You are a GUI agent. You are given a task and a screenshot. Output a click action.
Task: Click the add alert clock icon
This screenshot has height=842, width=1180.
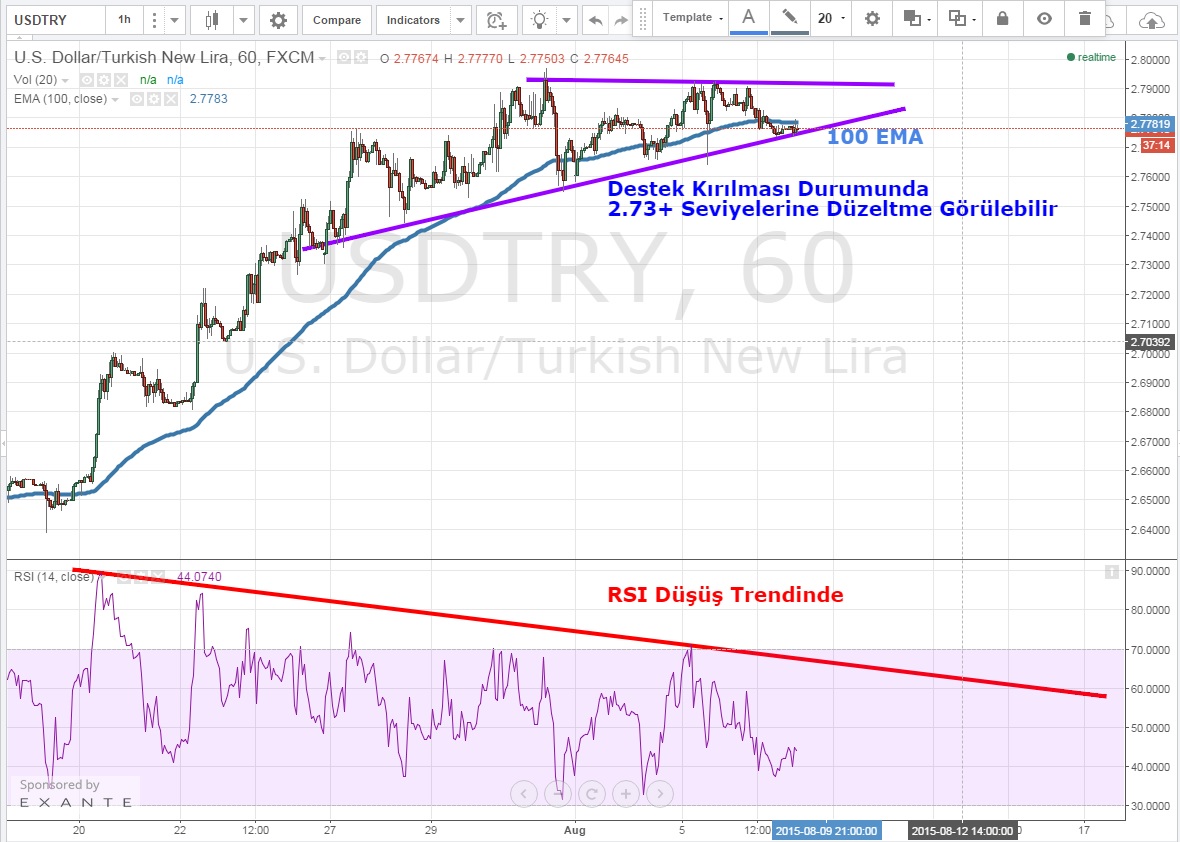tap(495, 20)
